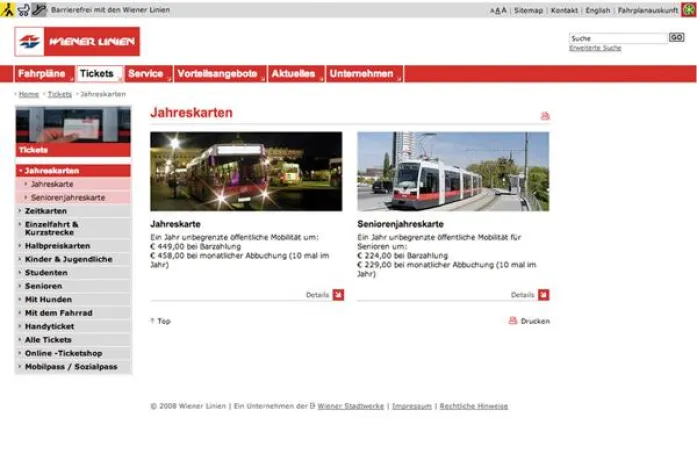Click the Barrierefrei mit den Wiener Linien text
The height and width of the screenshot is (475, 697).
click(x=110, y=10)
